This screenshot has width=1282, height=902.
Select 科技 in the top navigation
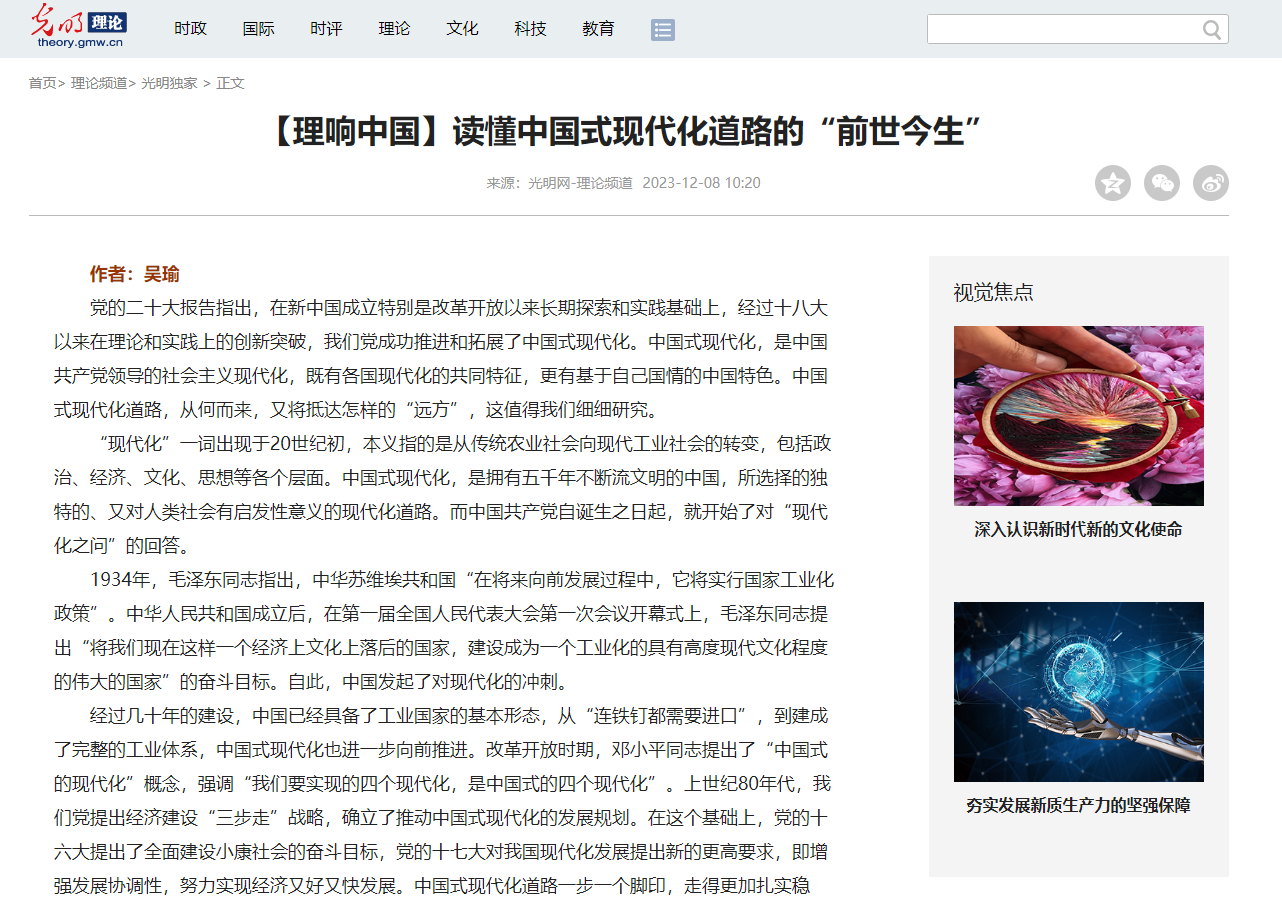click(530, 29)
